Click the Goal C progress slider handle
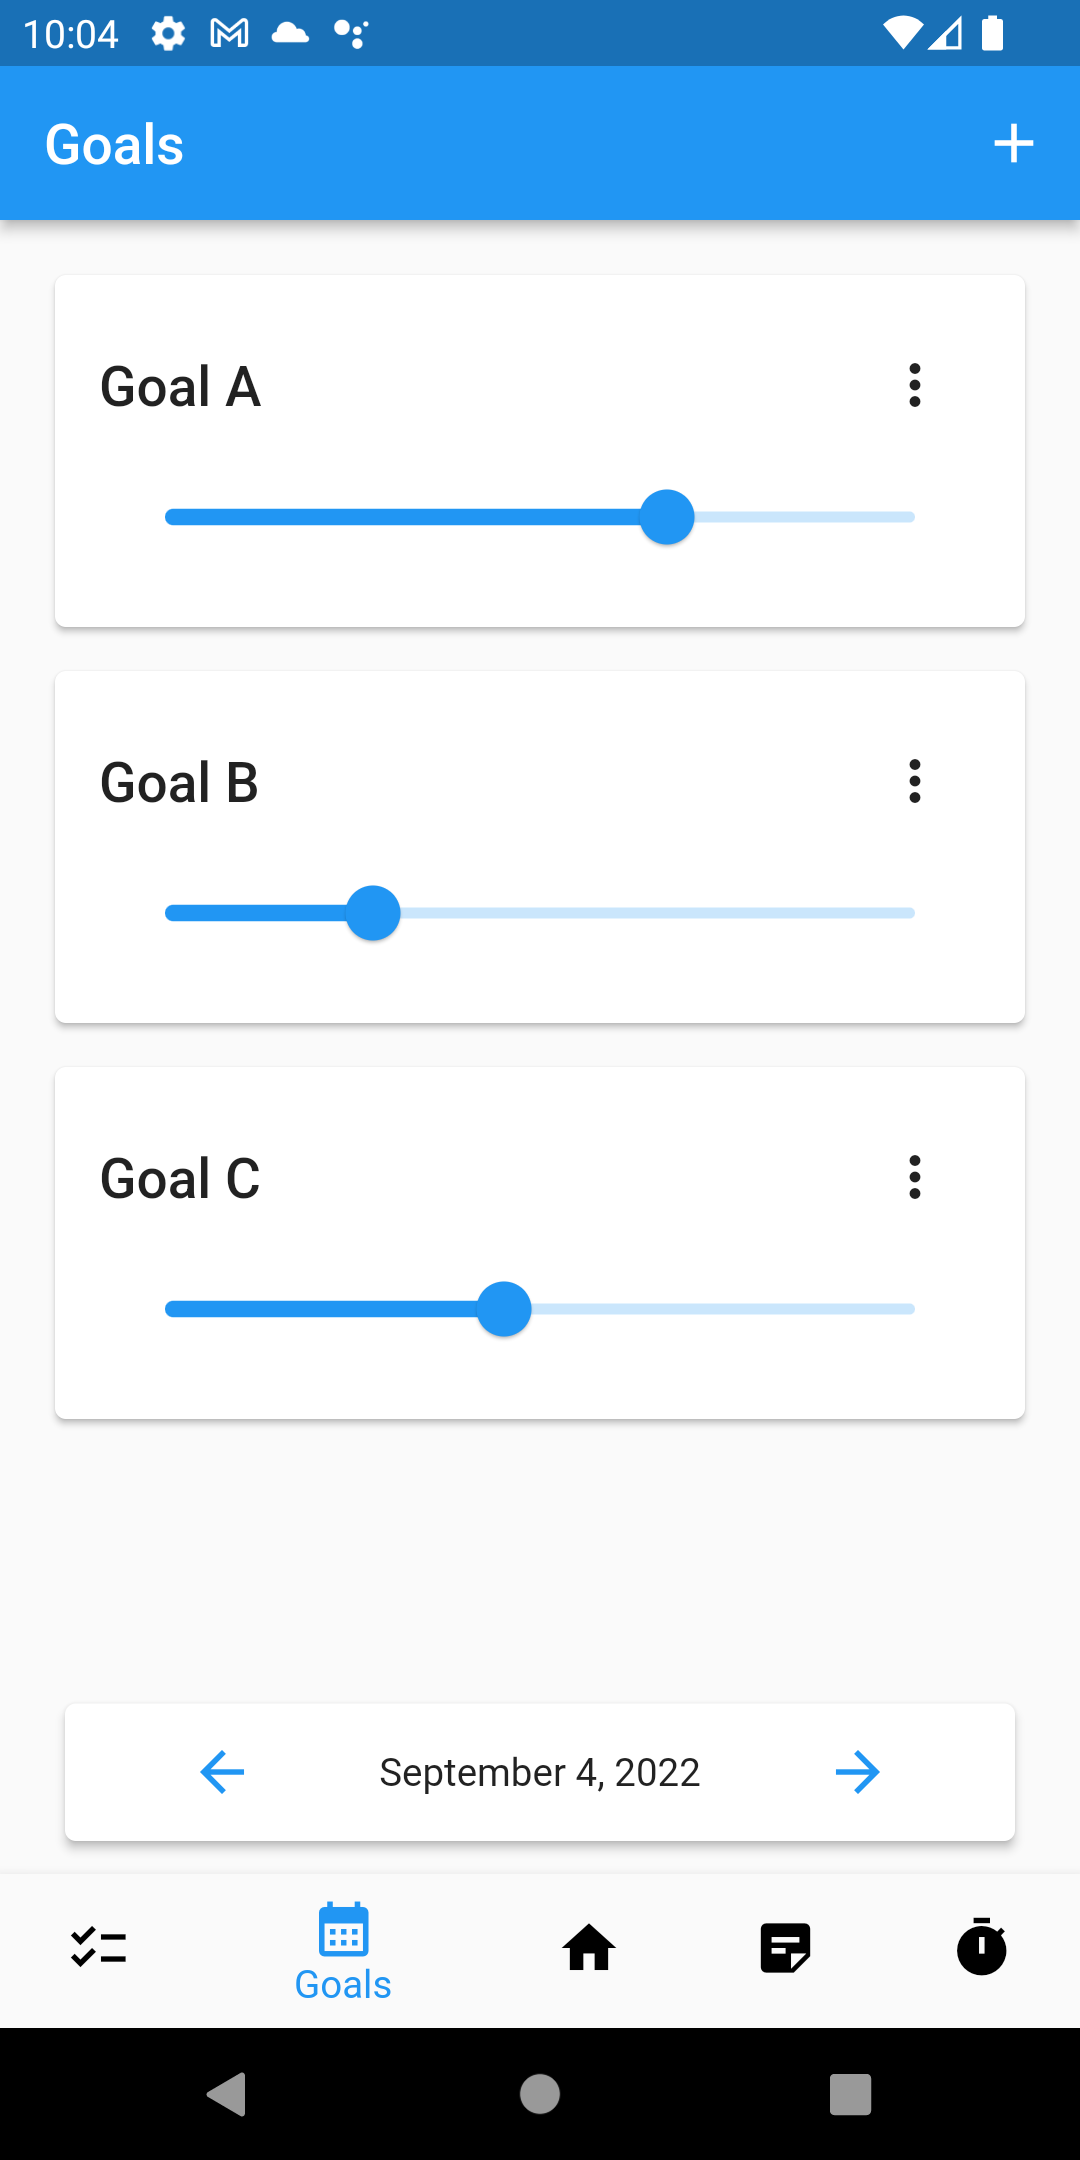Viewport: 1080px width, 2160px height. point(504,1309)
